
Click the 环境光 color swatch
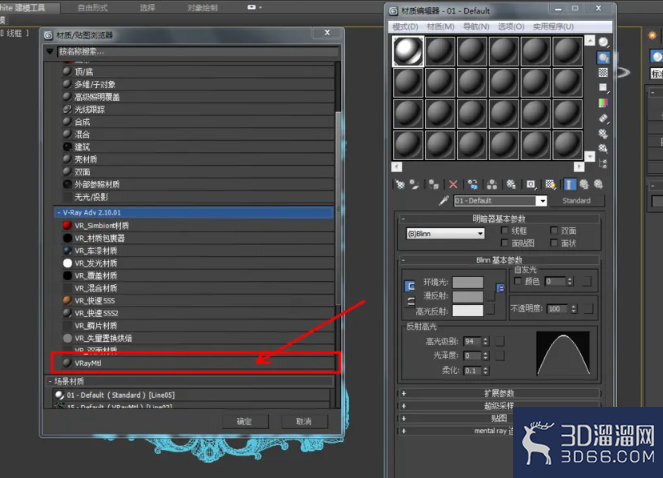[x=468, y=282]
